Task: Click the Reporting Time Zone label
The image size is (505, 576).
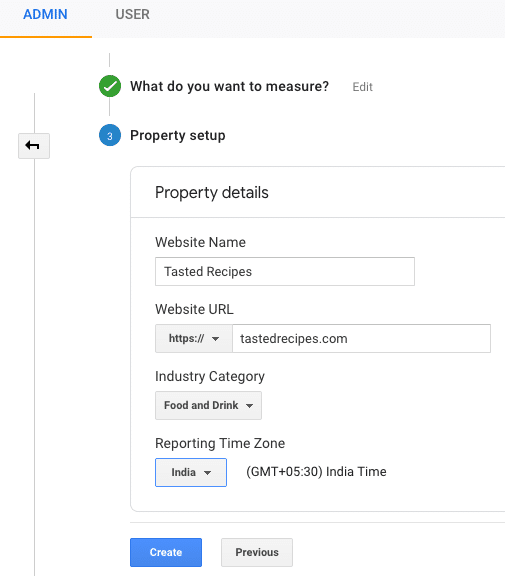Action: pyautogui.click(x=220, y=443)
